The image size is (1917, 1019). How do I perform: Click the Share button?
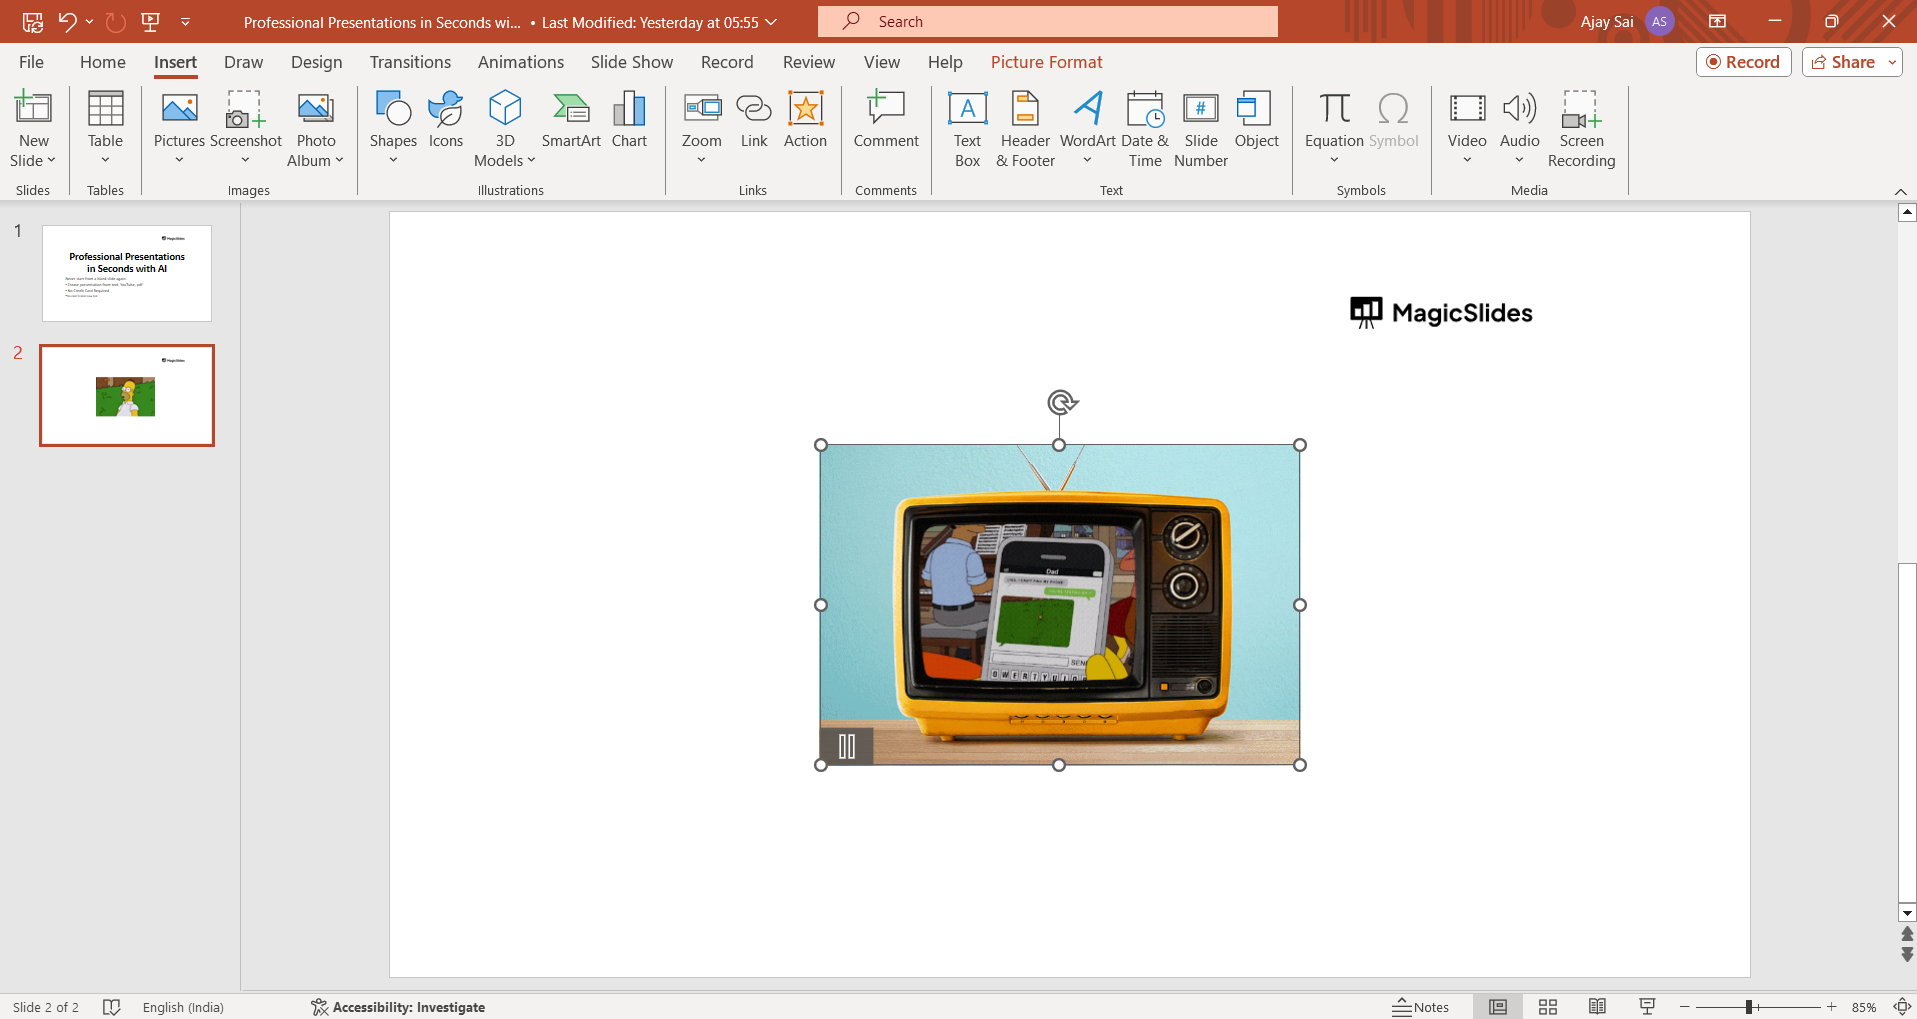coord(1845,62)
